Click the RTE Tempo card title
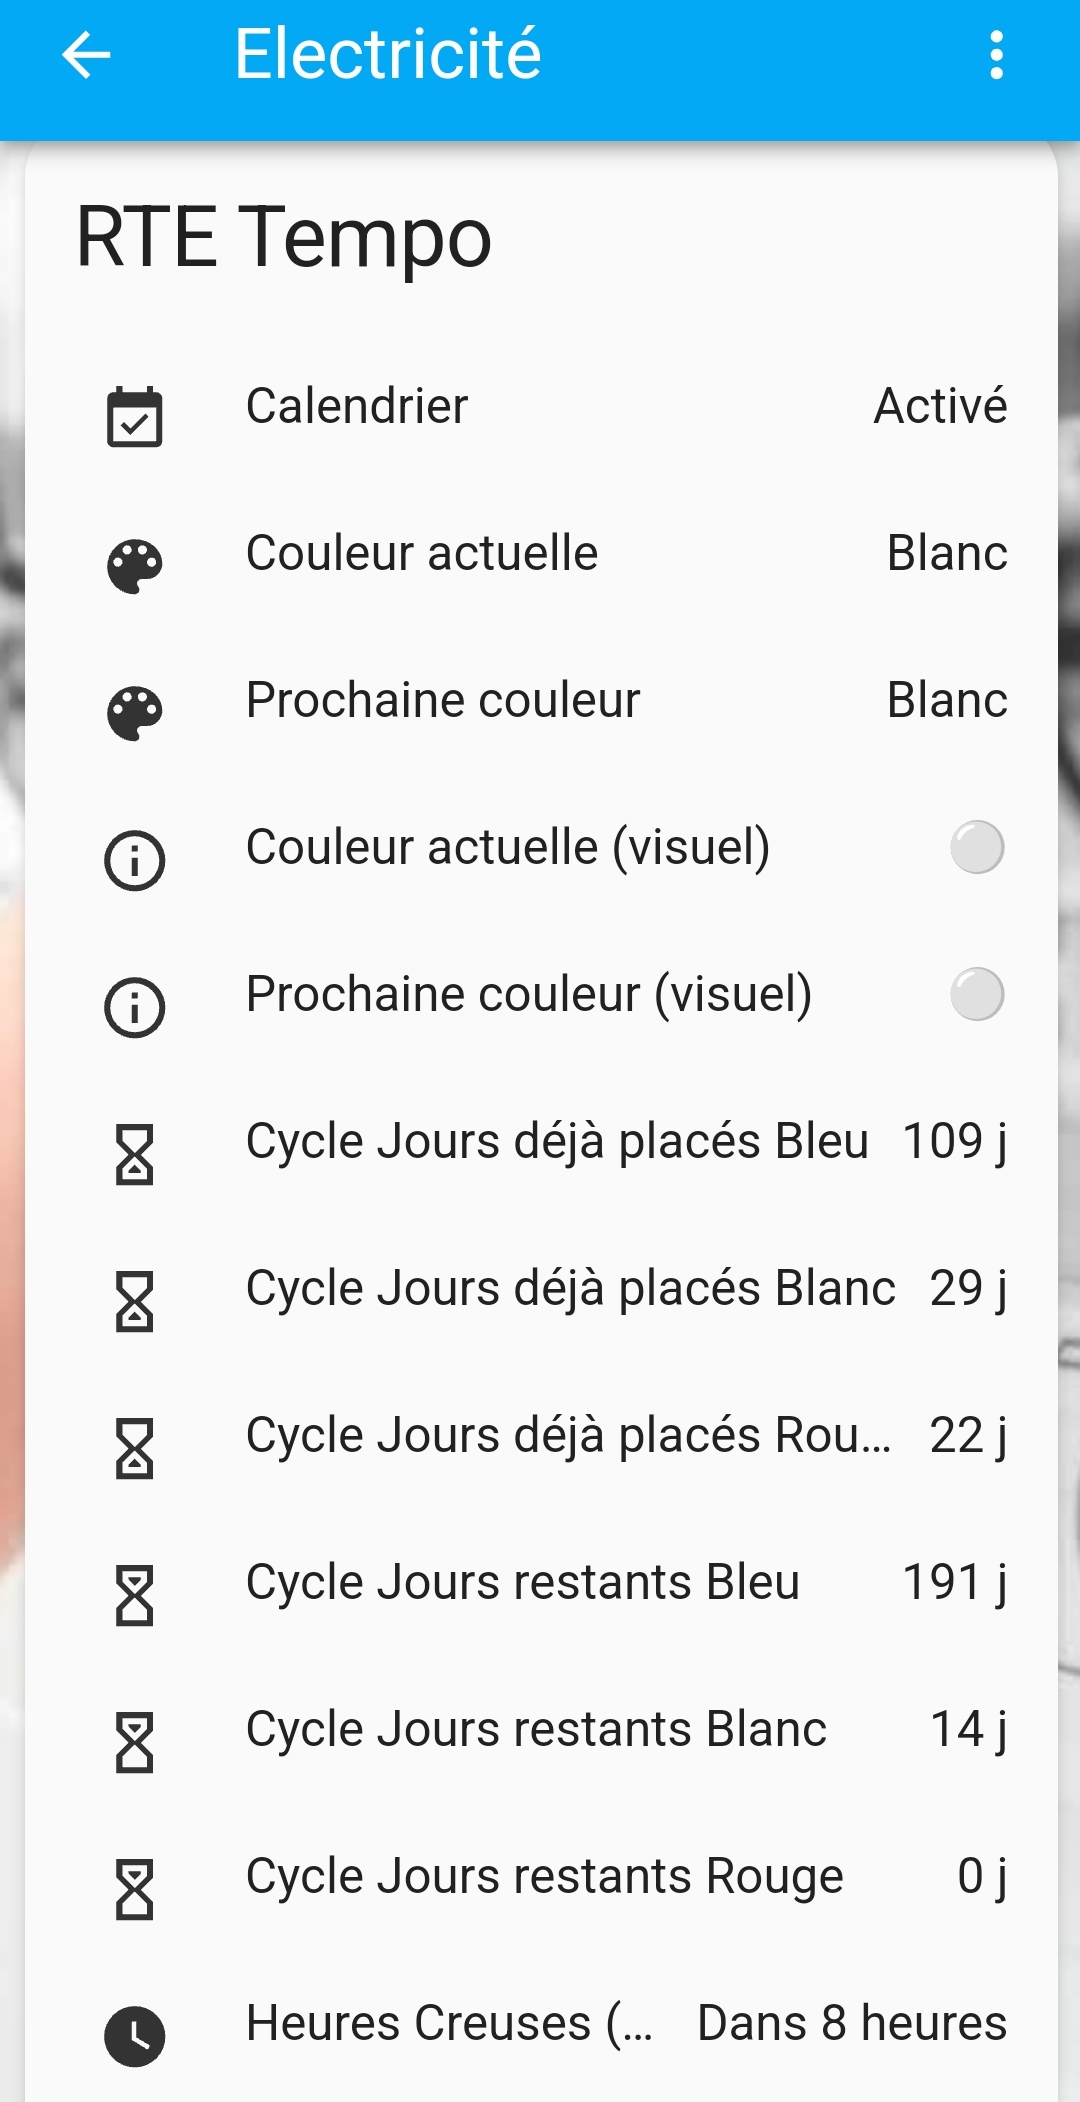 click(284, 237)
